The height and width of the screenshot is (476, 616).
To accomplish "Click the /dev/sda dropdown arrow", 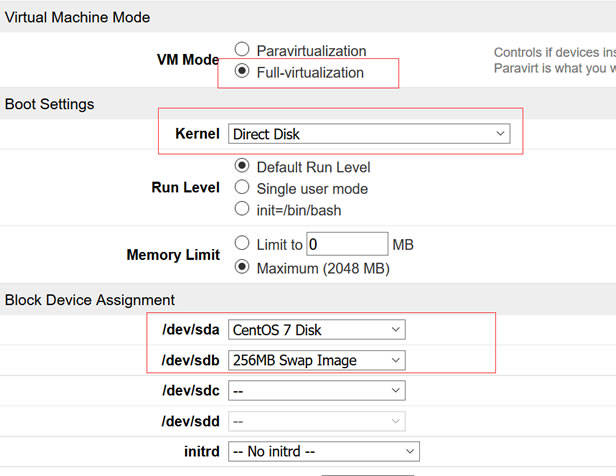I will [396, 330].
